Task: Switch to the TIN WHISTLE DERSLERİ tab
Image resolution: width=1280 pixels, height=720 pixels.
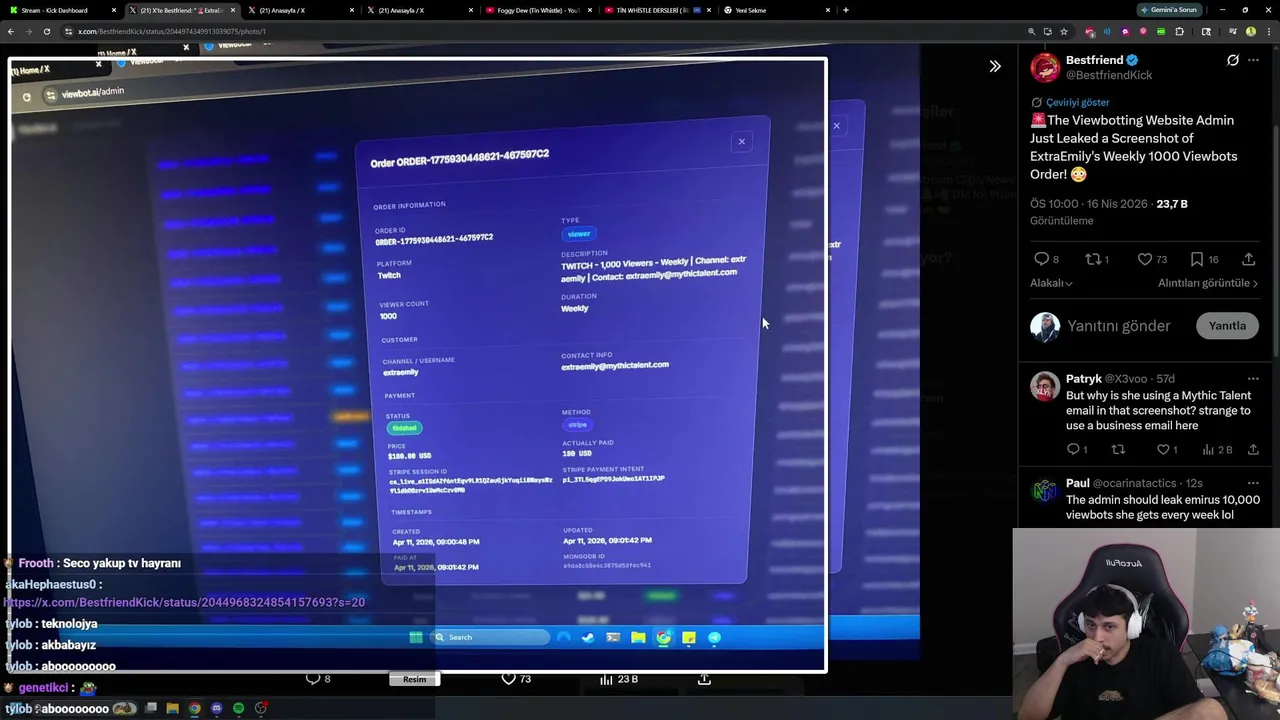Action: [658, 10]
